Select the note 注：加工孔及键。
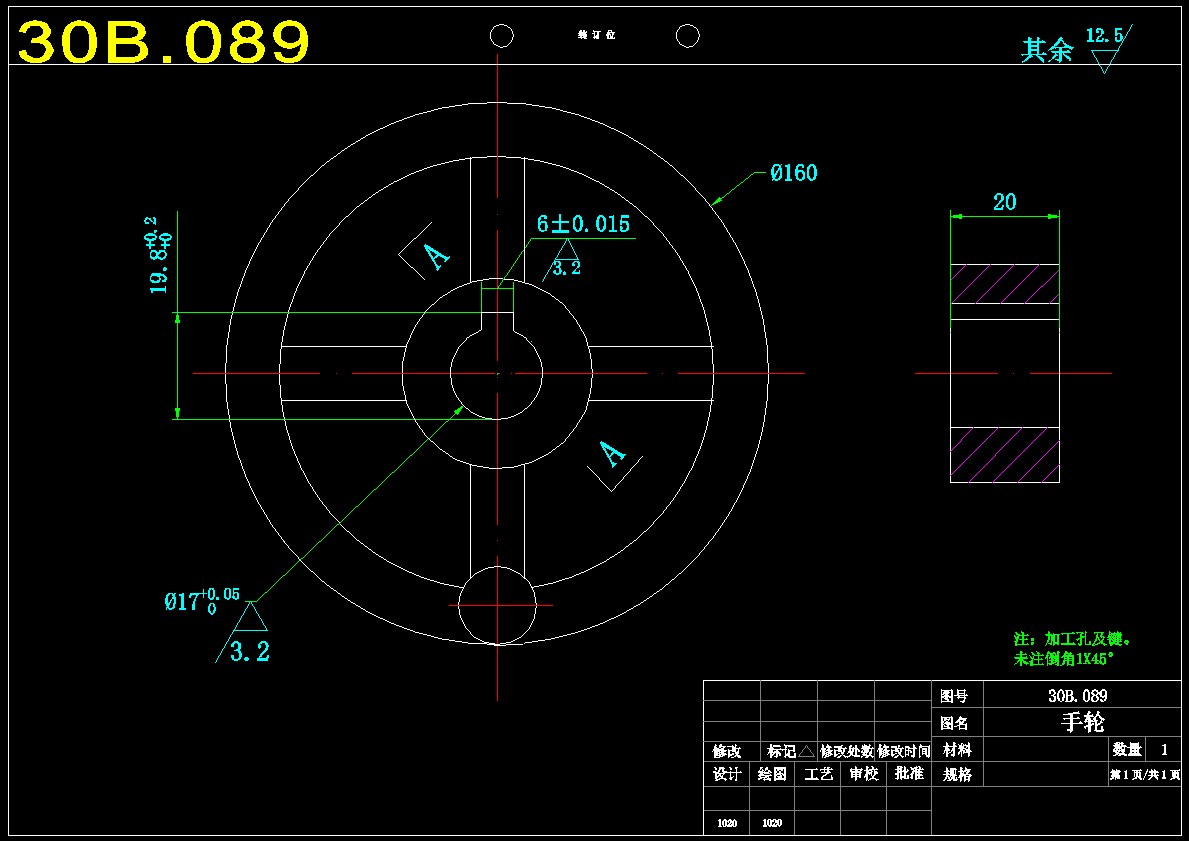1189x841 pixels. point(1073,639)
